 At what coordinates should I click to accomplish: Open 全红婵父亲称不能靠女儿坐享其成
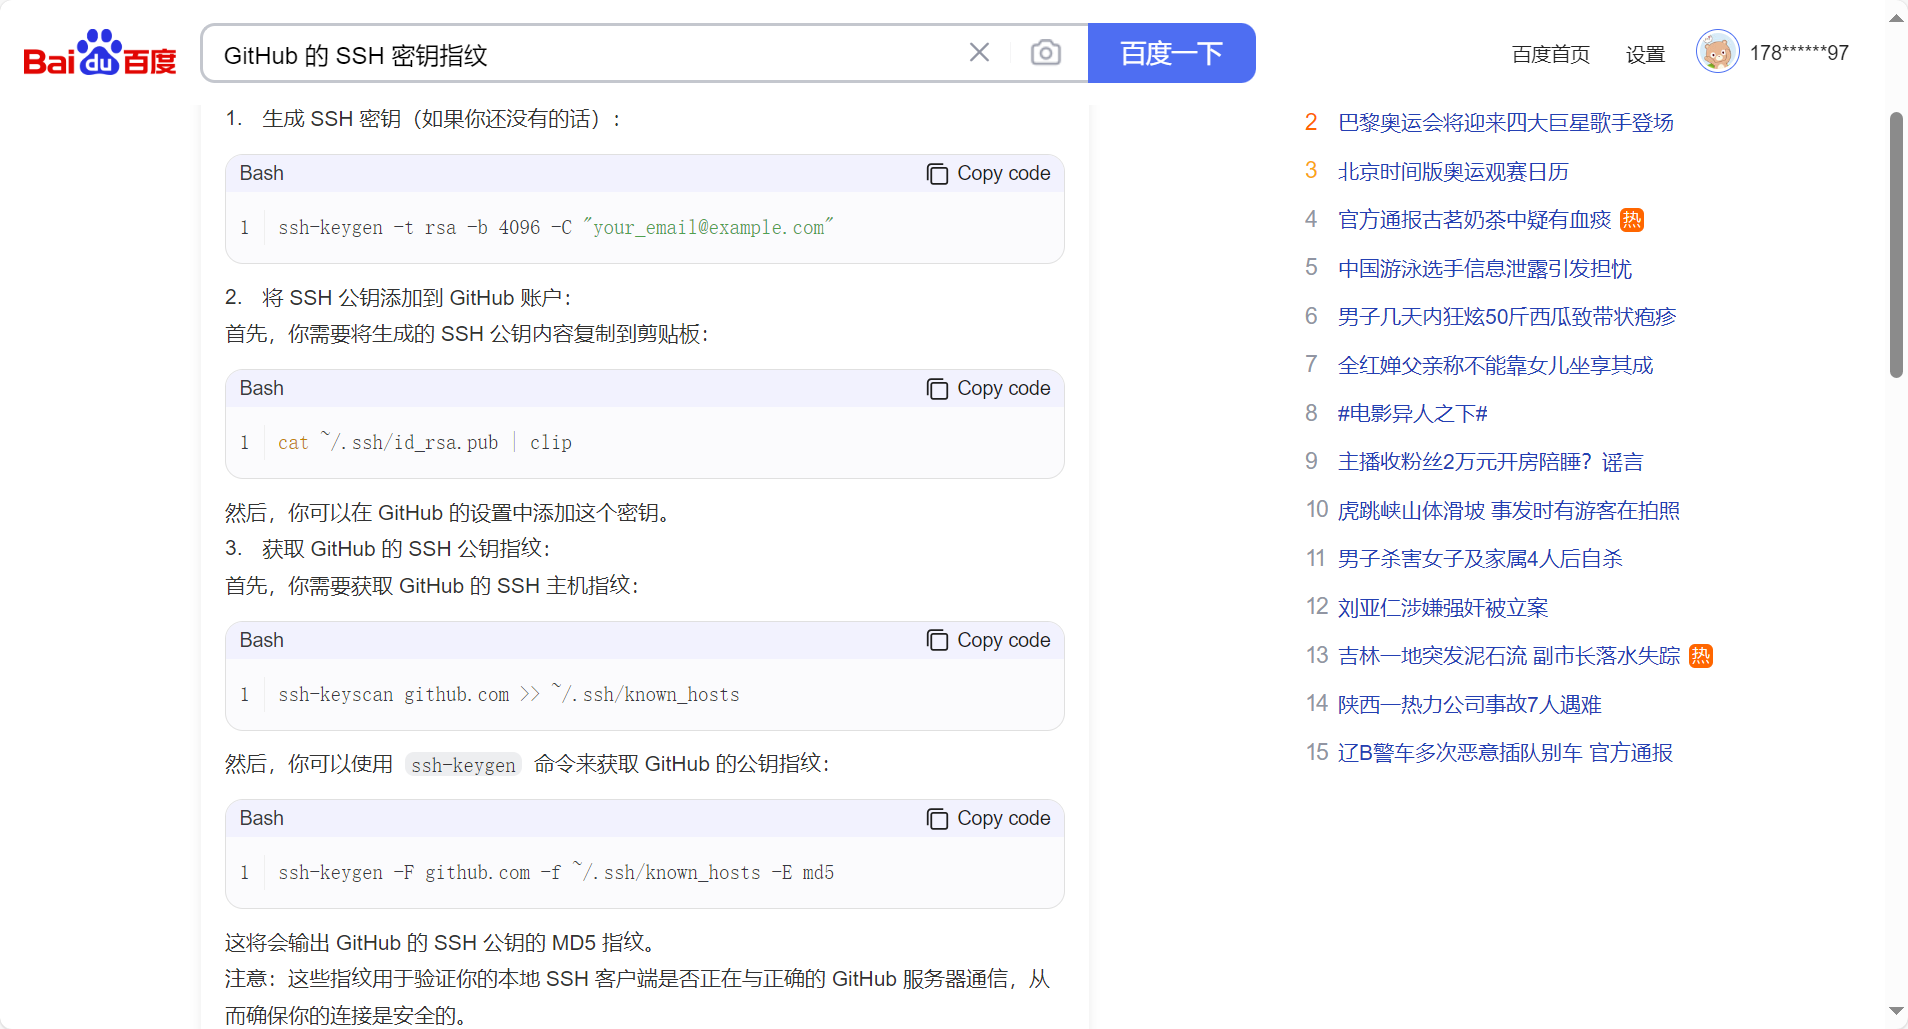(1495, 366)
